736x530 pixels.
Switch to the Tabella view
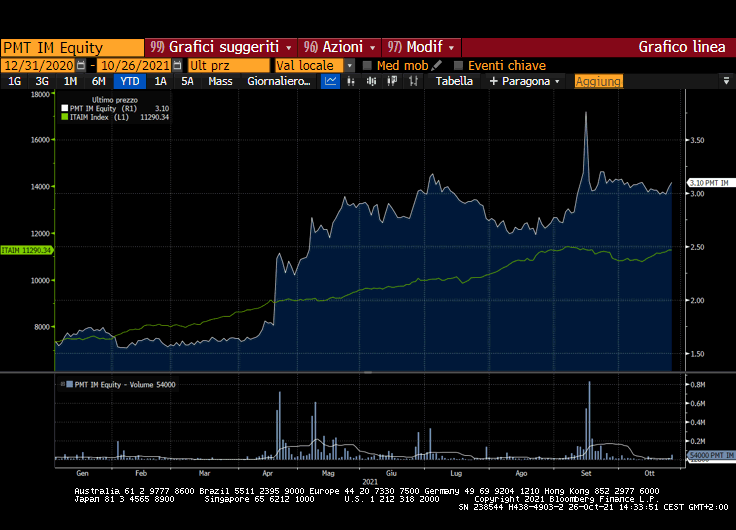click(455, 81)
